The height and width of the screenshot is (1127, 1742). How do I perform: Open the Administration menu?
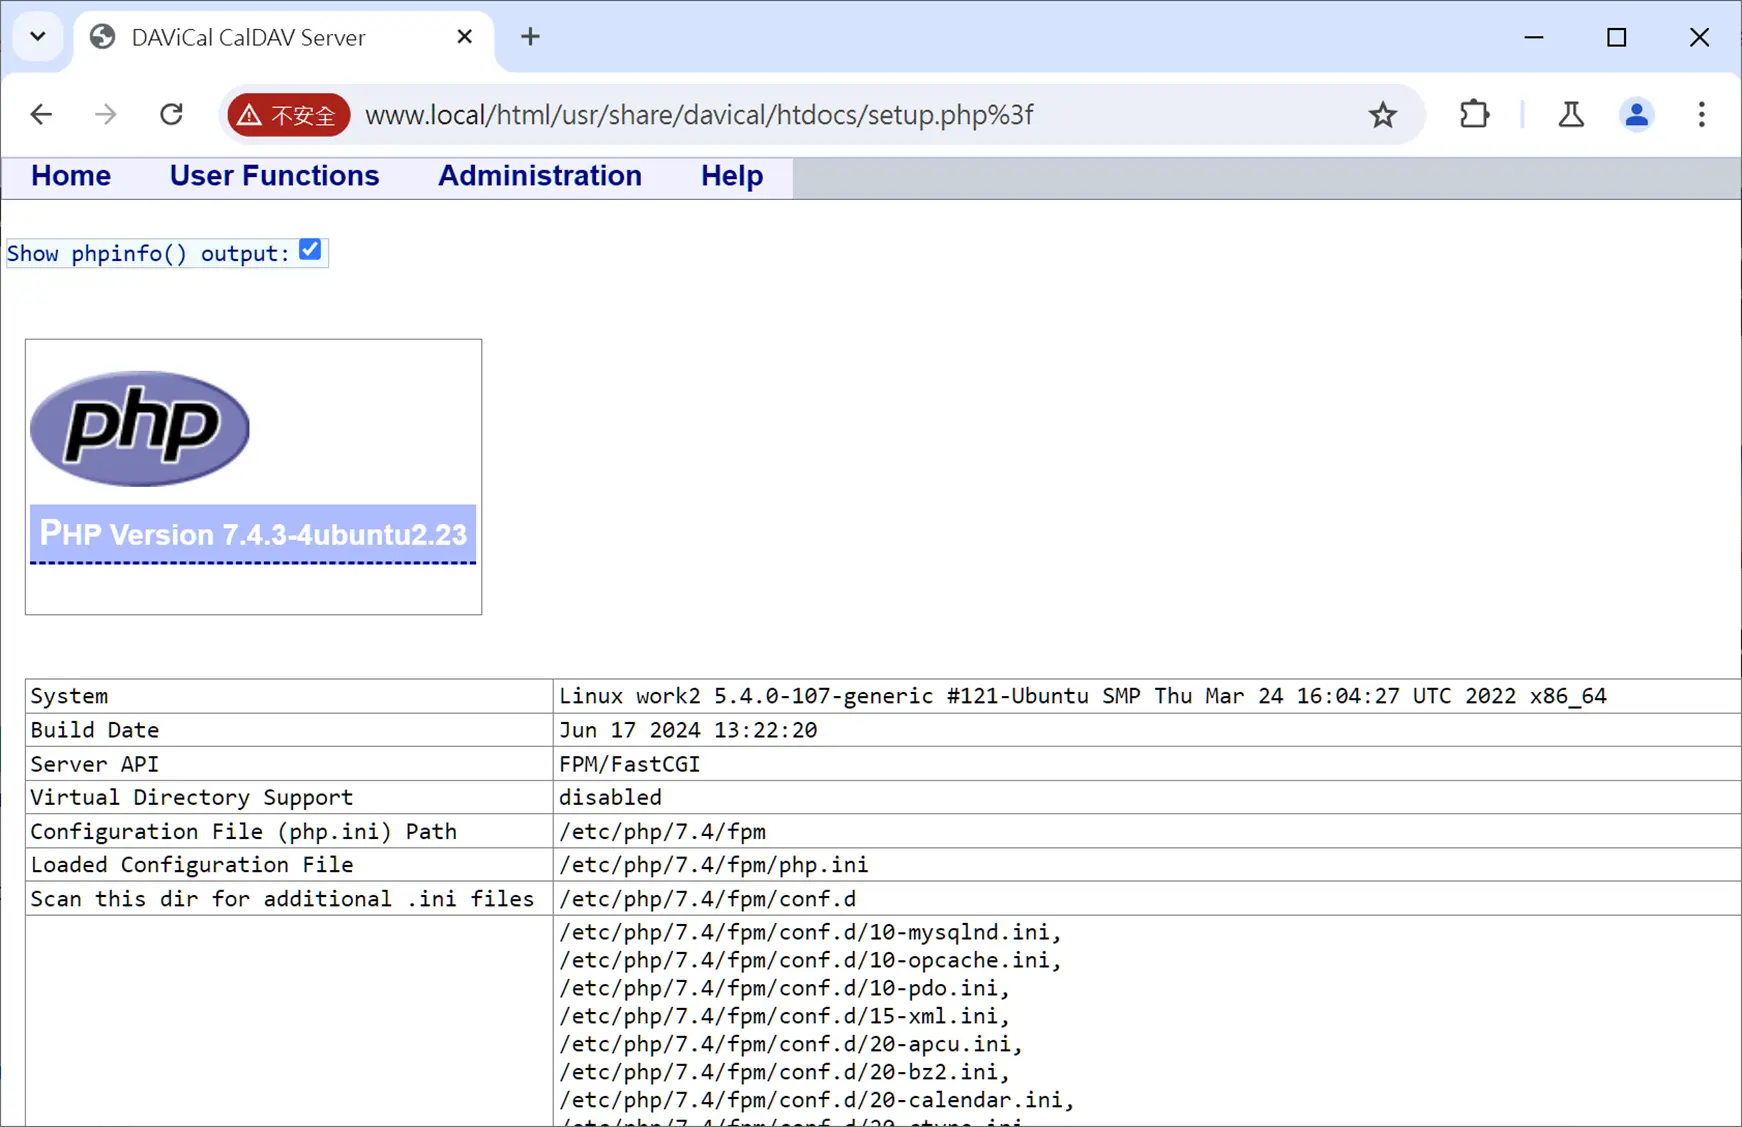click(x=540, y=176)
